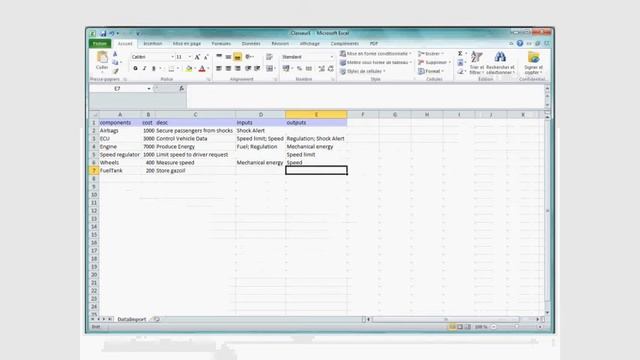
Task: Toggle align middle vertically
Action: click(228, 57)
